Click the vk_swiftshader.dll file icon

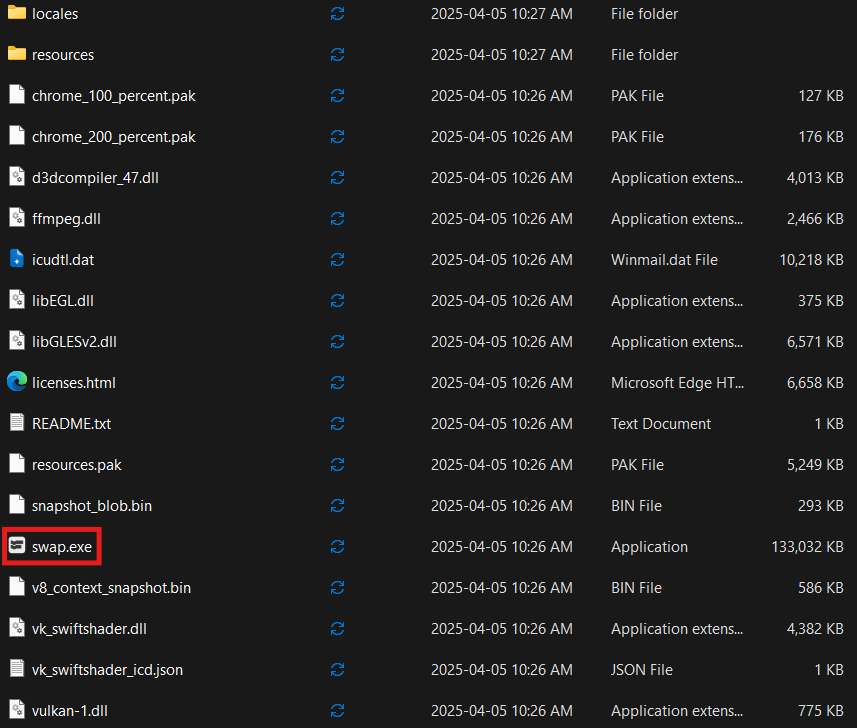17,627
